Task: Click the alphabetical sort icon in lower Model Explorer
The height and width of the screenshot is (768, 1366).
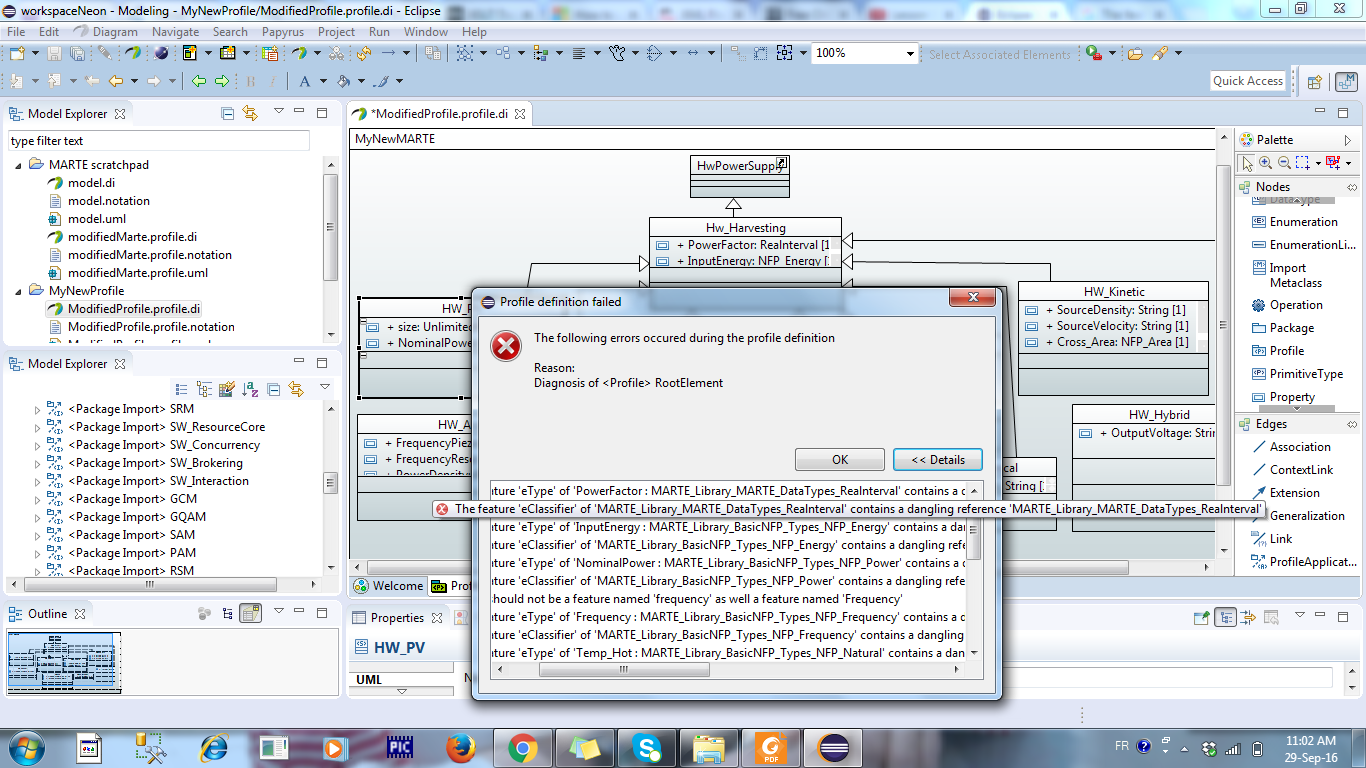Action: click(250, 389)
